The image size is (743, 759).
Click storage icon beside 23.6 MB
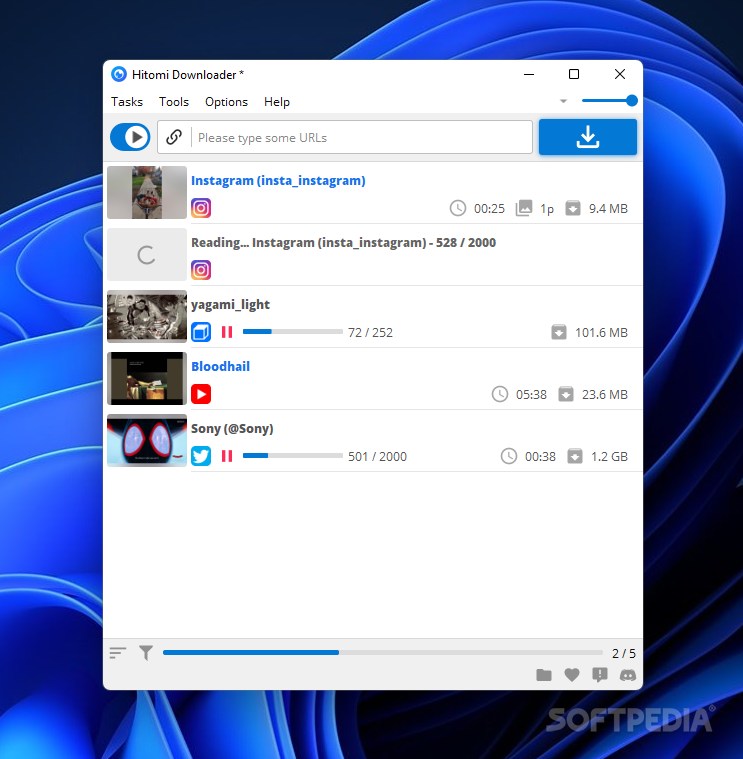point(566,394)
